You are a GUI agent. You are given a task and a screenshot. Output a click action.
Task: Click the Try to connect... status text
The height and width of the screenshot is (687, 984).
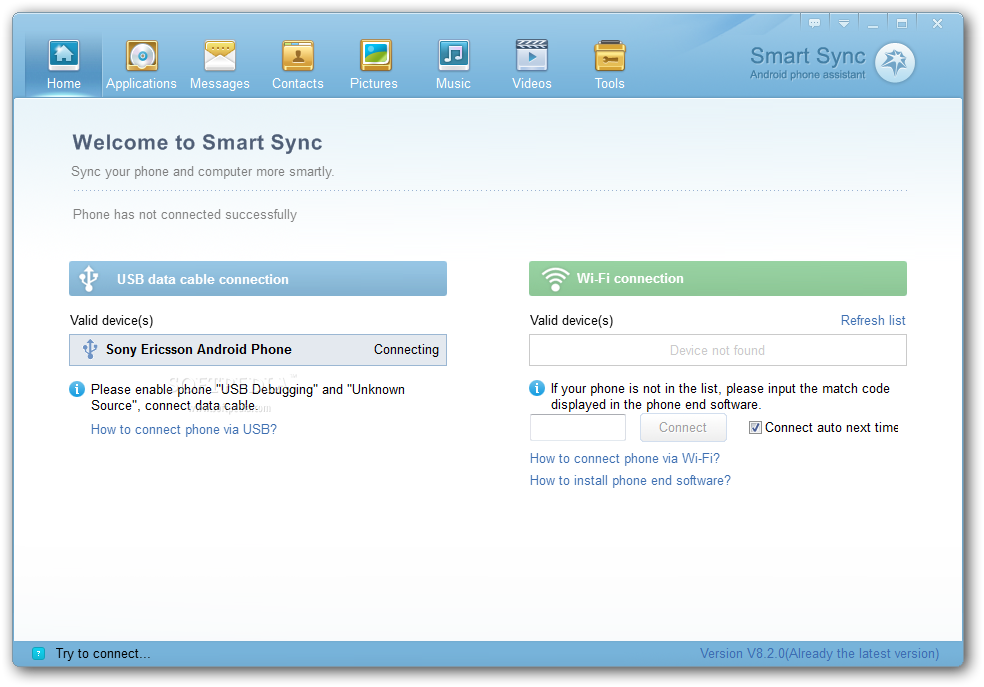[x=103, y=653]
